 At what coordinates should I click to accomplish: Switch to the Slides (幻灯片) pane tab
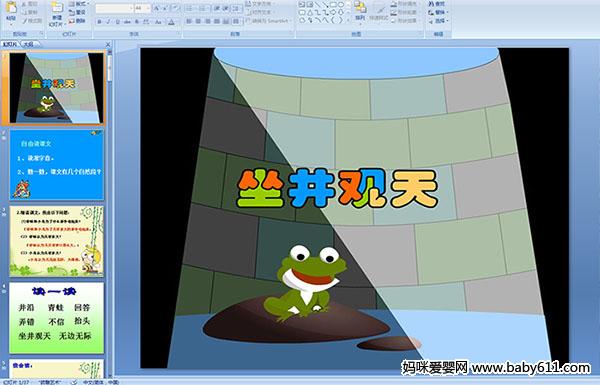pos(10,44)
